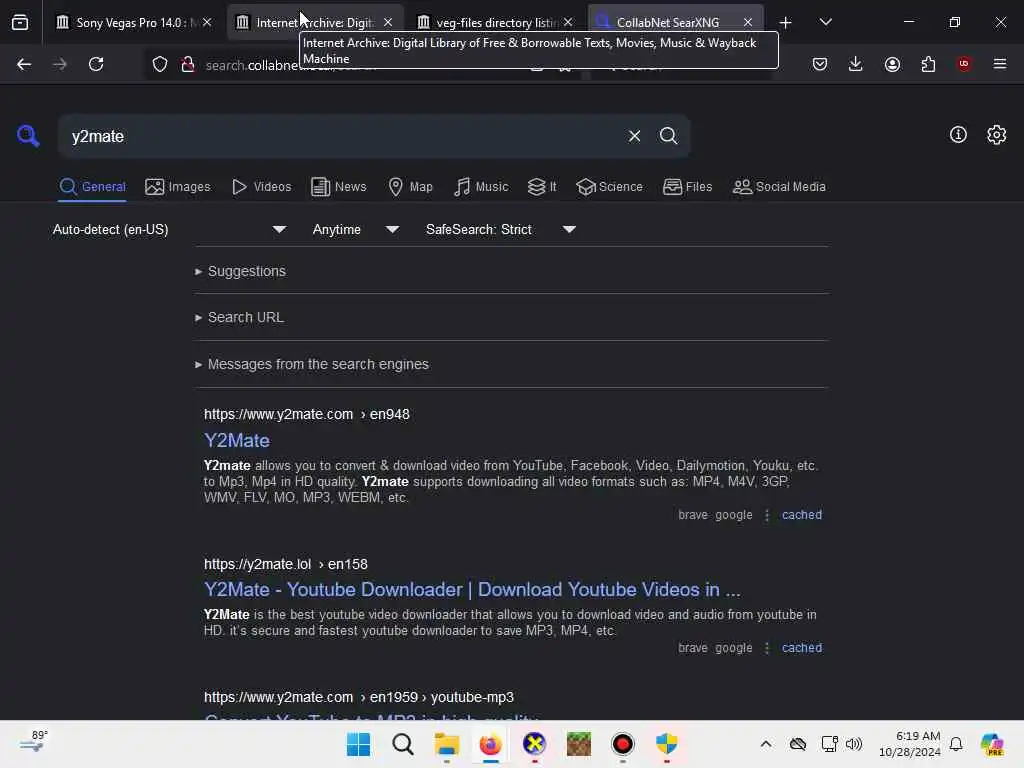Clear the y2mate search query
Image resolution: width=1024 pixels, height=768 pixels.
[x=634, y=136]
